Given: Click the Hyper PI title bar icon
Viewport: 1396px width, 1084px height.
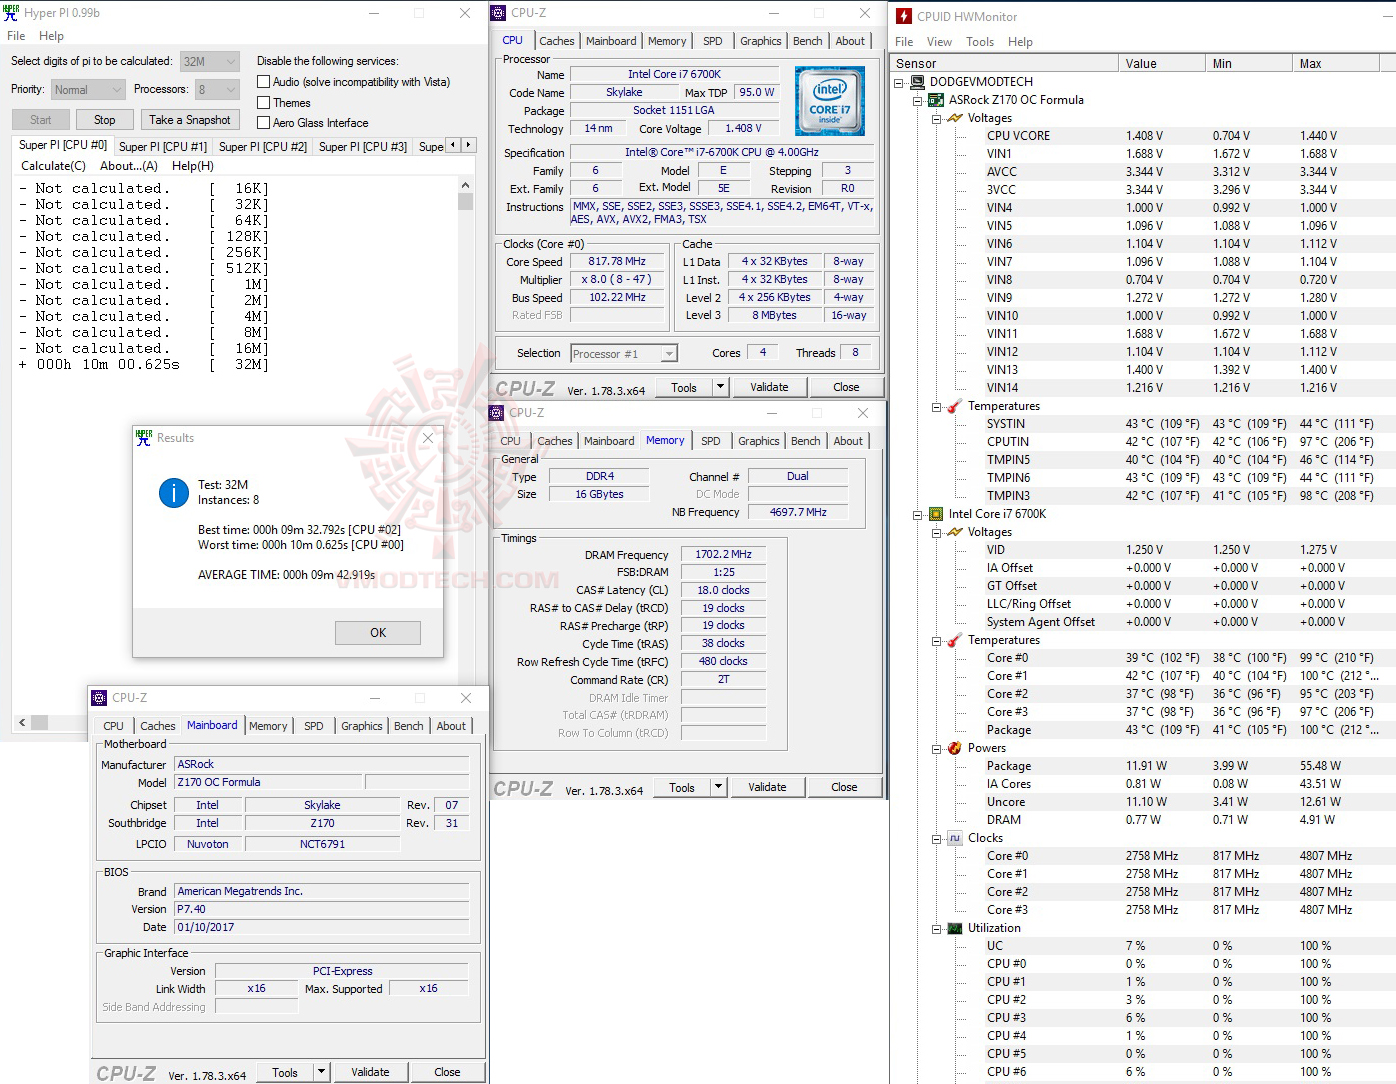Looking at the screenshot, I should 11,12.
